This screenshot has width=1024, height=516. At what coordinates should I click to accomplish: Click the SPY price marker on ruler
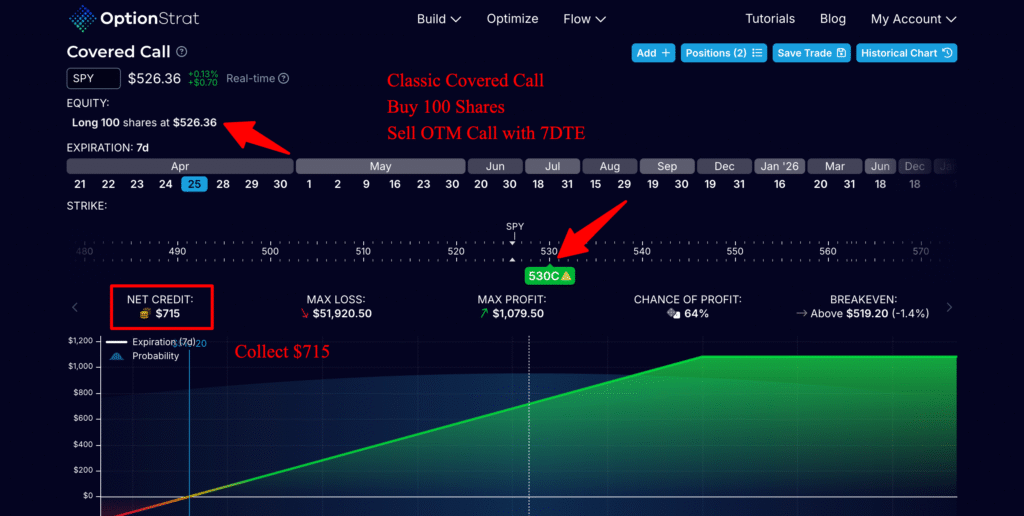515,227
